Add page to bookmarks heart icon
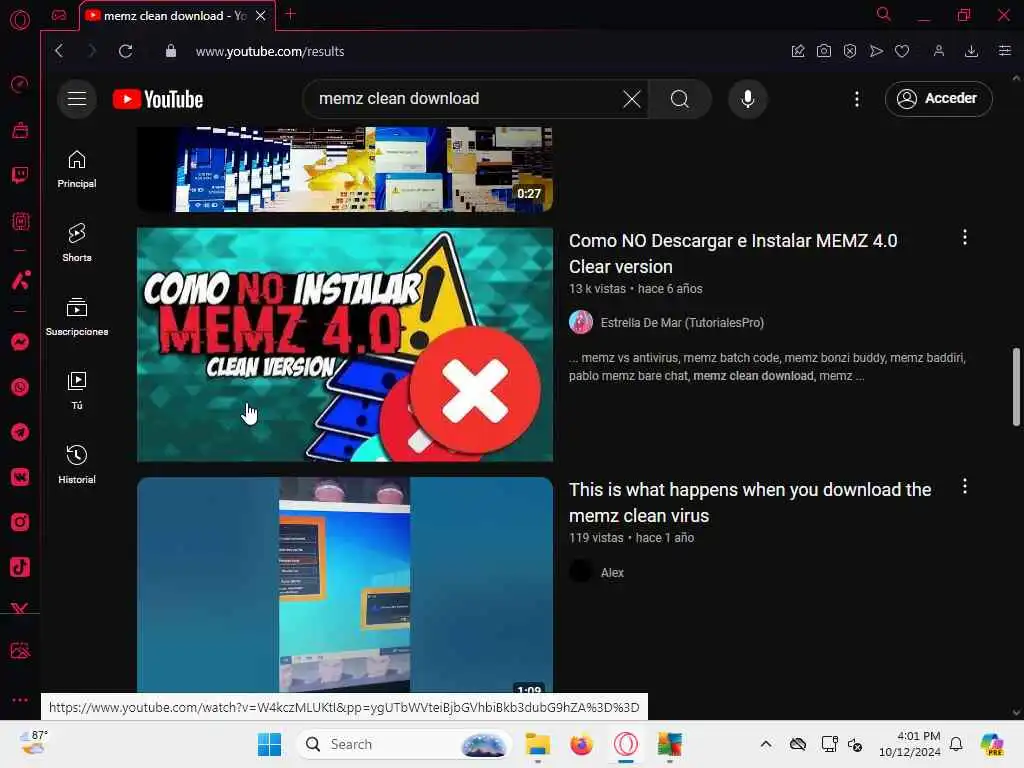Viewport: 1024px width, 768px height. pyautogui.click(x=902, y=51)
